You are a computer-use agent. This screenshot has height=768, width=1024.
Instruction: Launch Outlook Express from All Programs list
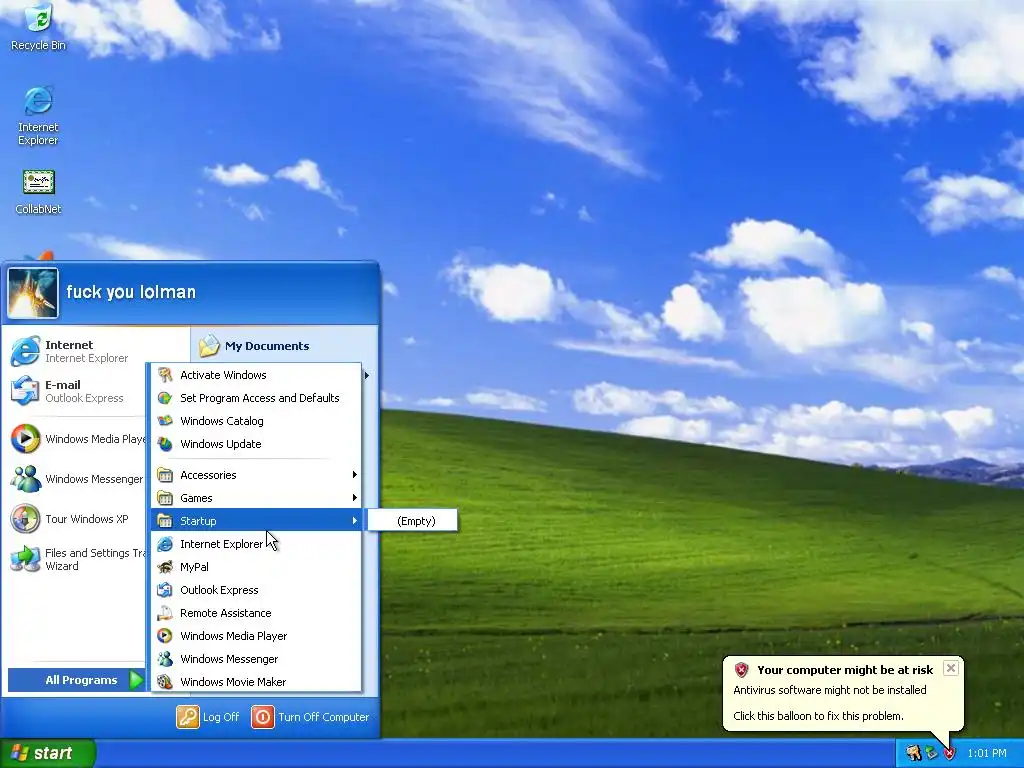(257, 590)
